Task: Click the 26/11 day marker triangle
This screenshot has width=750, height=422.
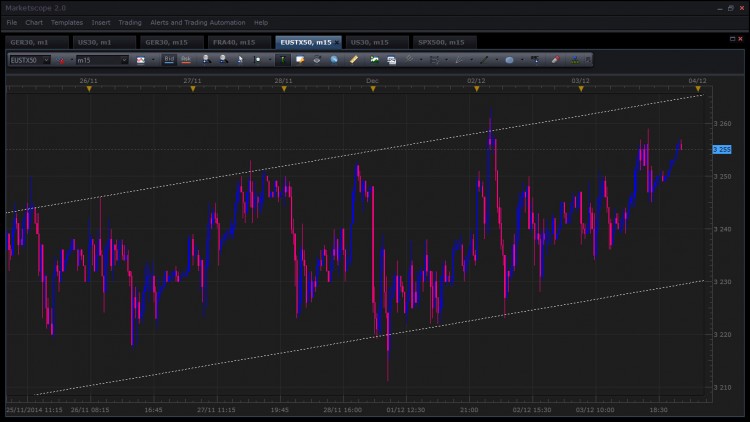Action: point(89,89)
